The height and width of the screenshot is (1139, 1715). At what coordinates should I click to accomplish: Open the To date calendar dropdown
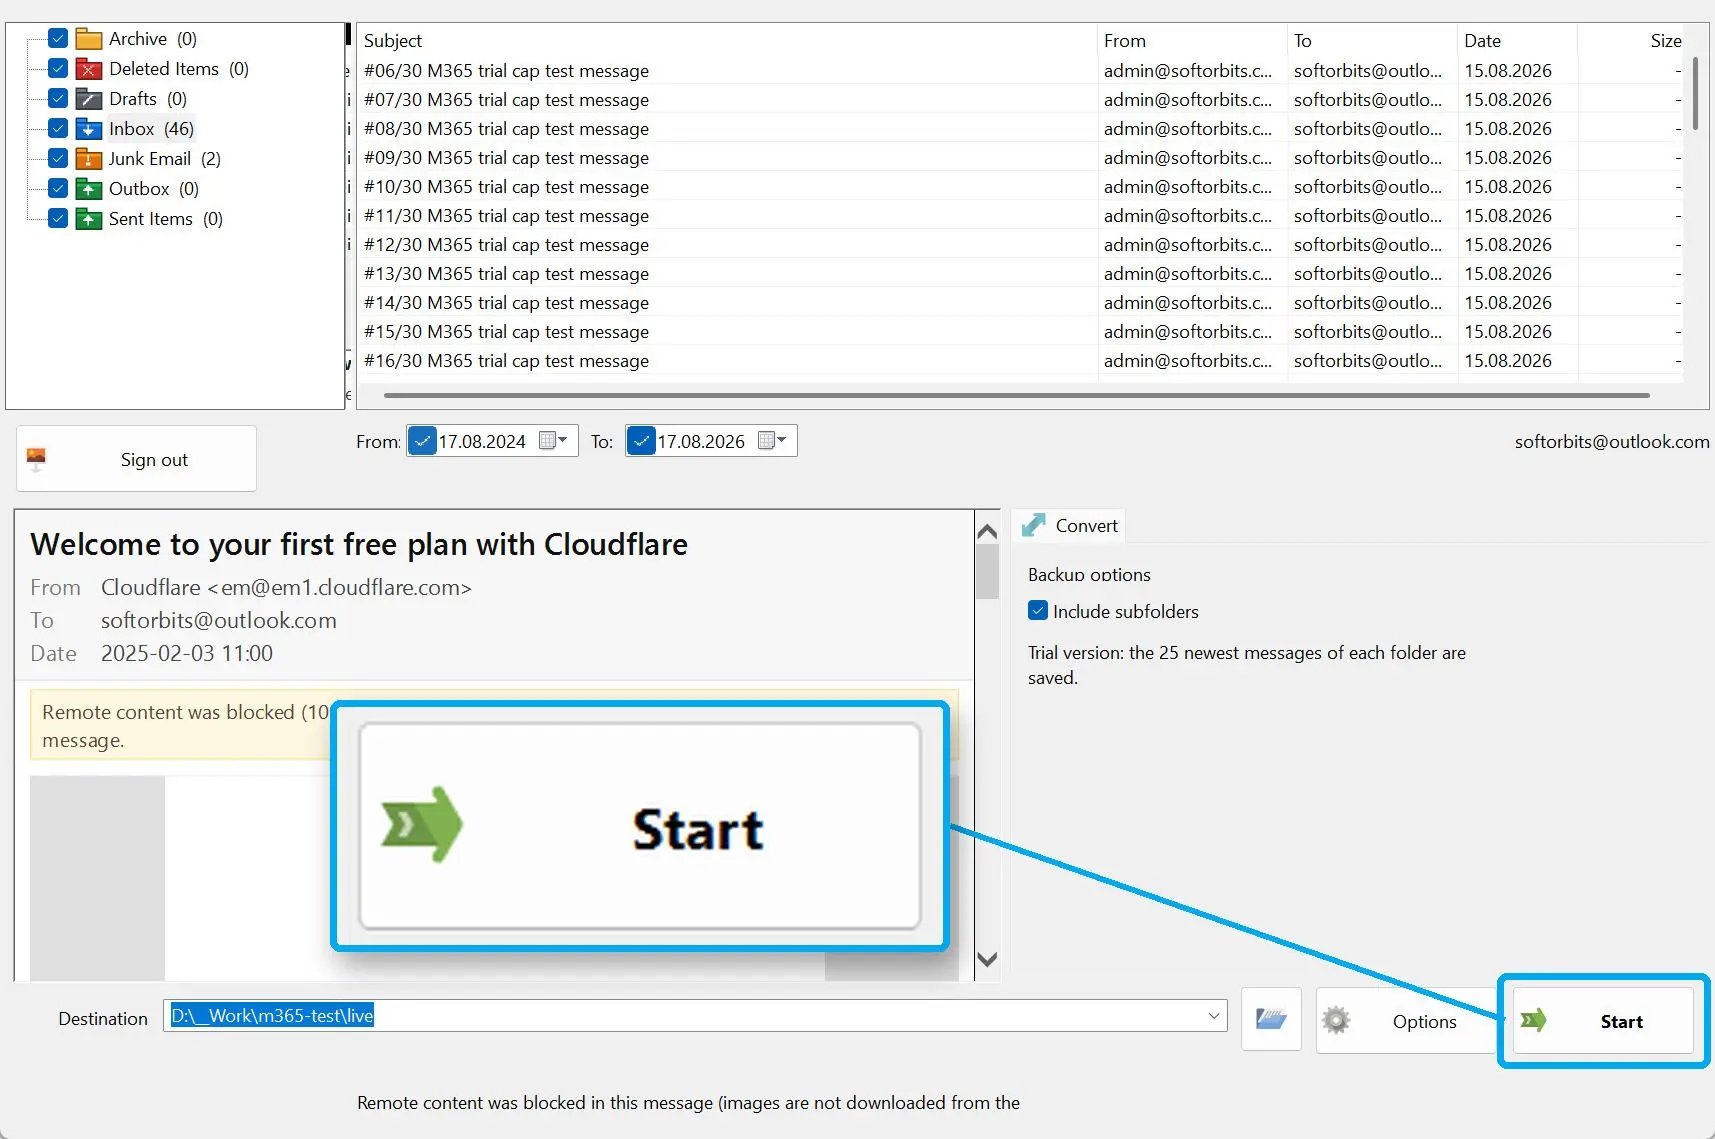click(x=772, y=440)
